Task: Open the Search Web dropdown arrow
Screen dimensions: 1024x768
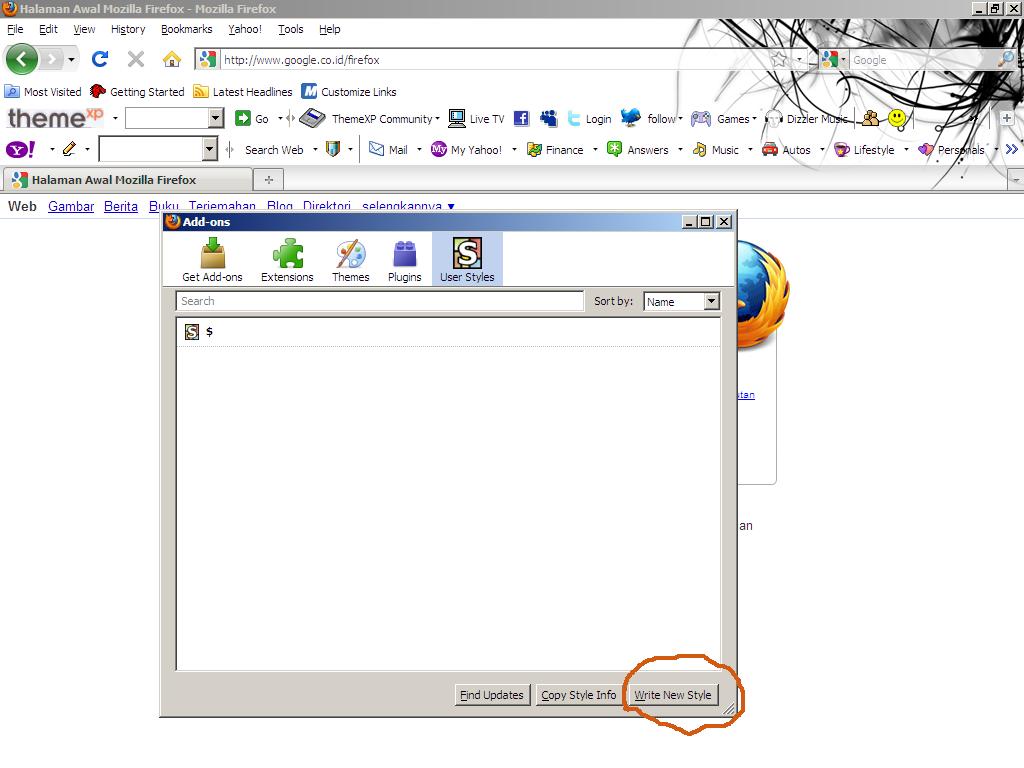Action: pos(315,150)
